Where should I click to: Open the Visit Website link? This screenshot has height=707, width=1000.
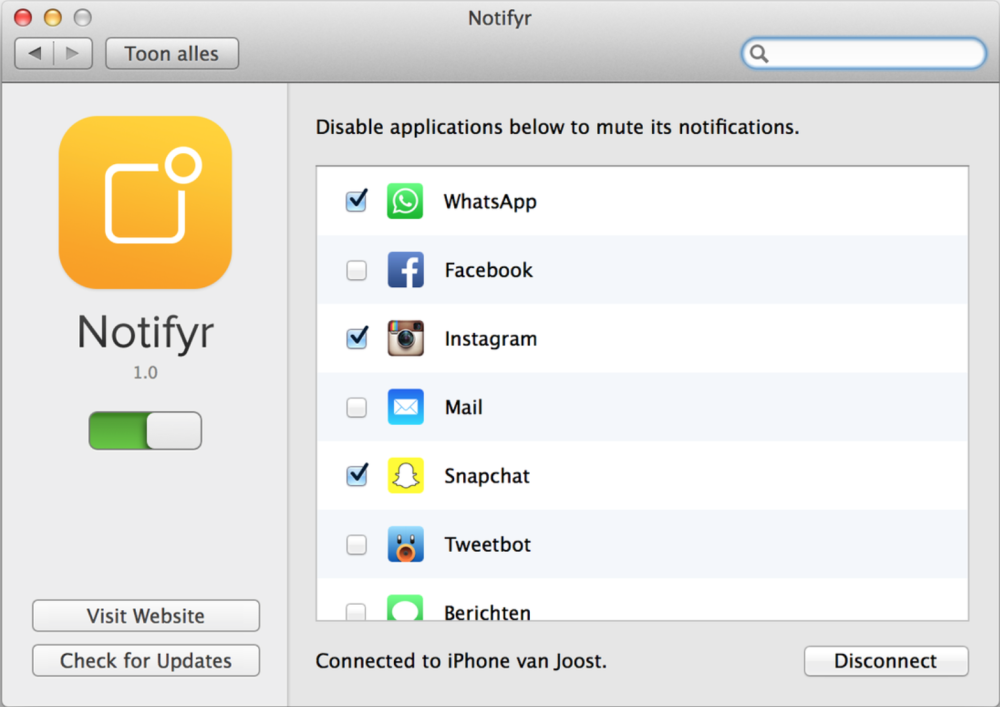tap(145, 616)
